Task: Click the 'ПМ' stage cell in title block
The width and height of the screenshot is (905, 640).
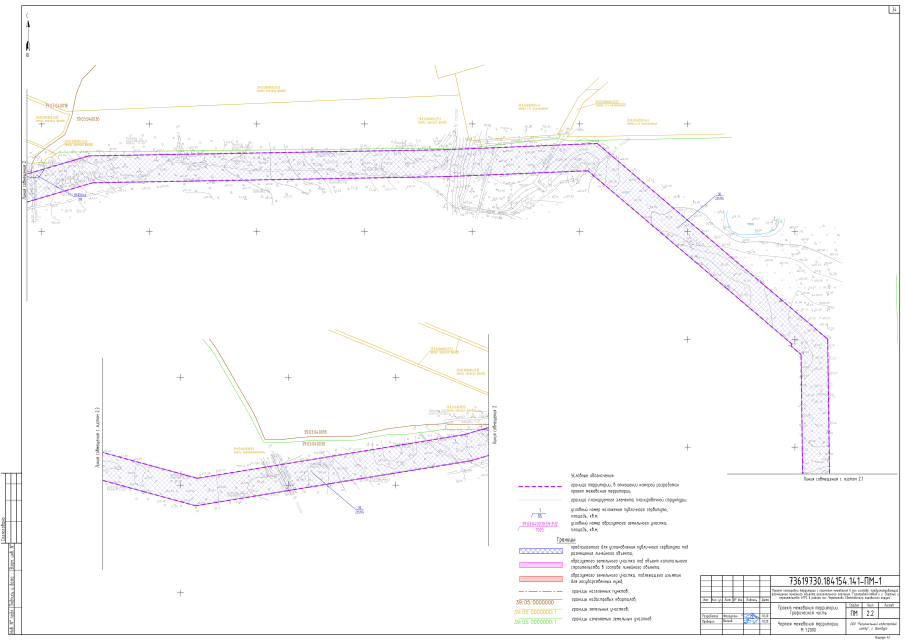Action: pyautogui.click(x=853, y=613)
